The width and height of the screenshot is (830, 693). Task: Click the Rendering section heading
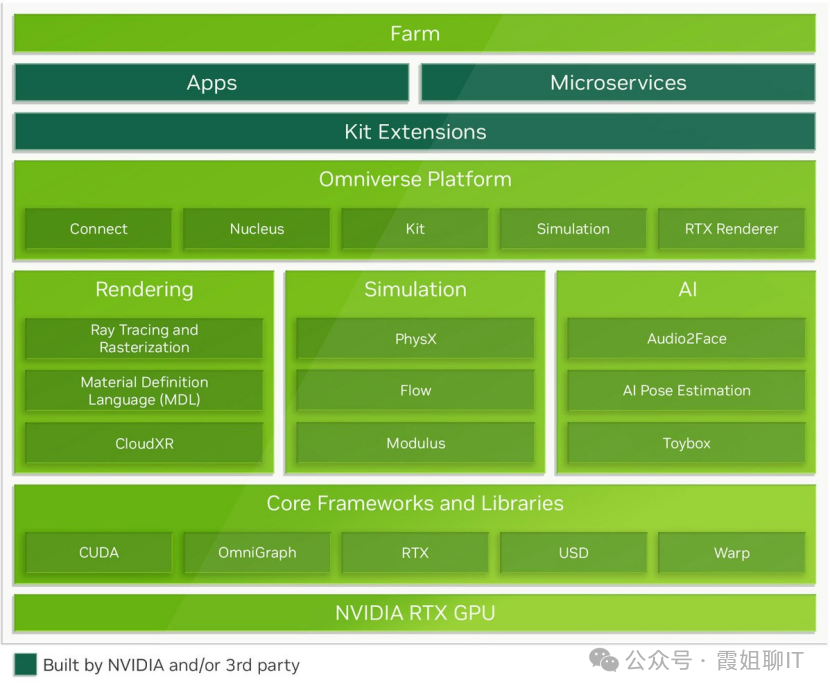(145, 290)
